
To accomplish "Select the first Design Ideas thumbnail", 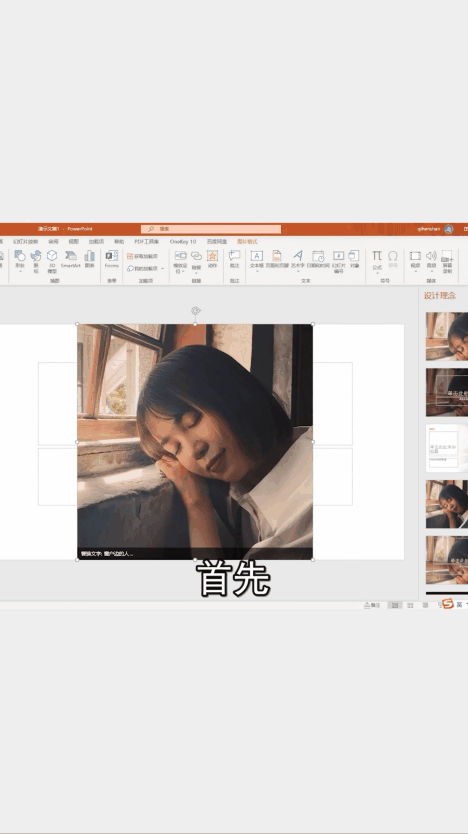I will (447, 336).
